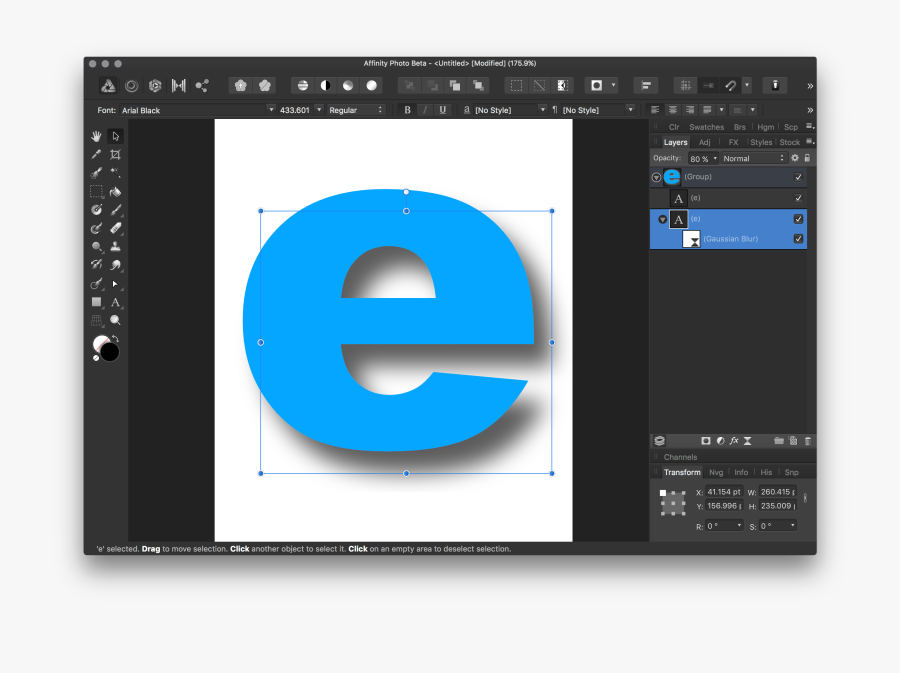
Task: Pick the Flood Fill bucket tool
Action: 116,191
